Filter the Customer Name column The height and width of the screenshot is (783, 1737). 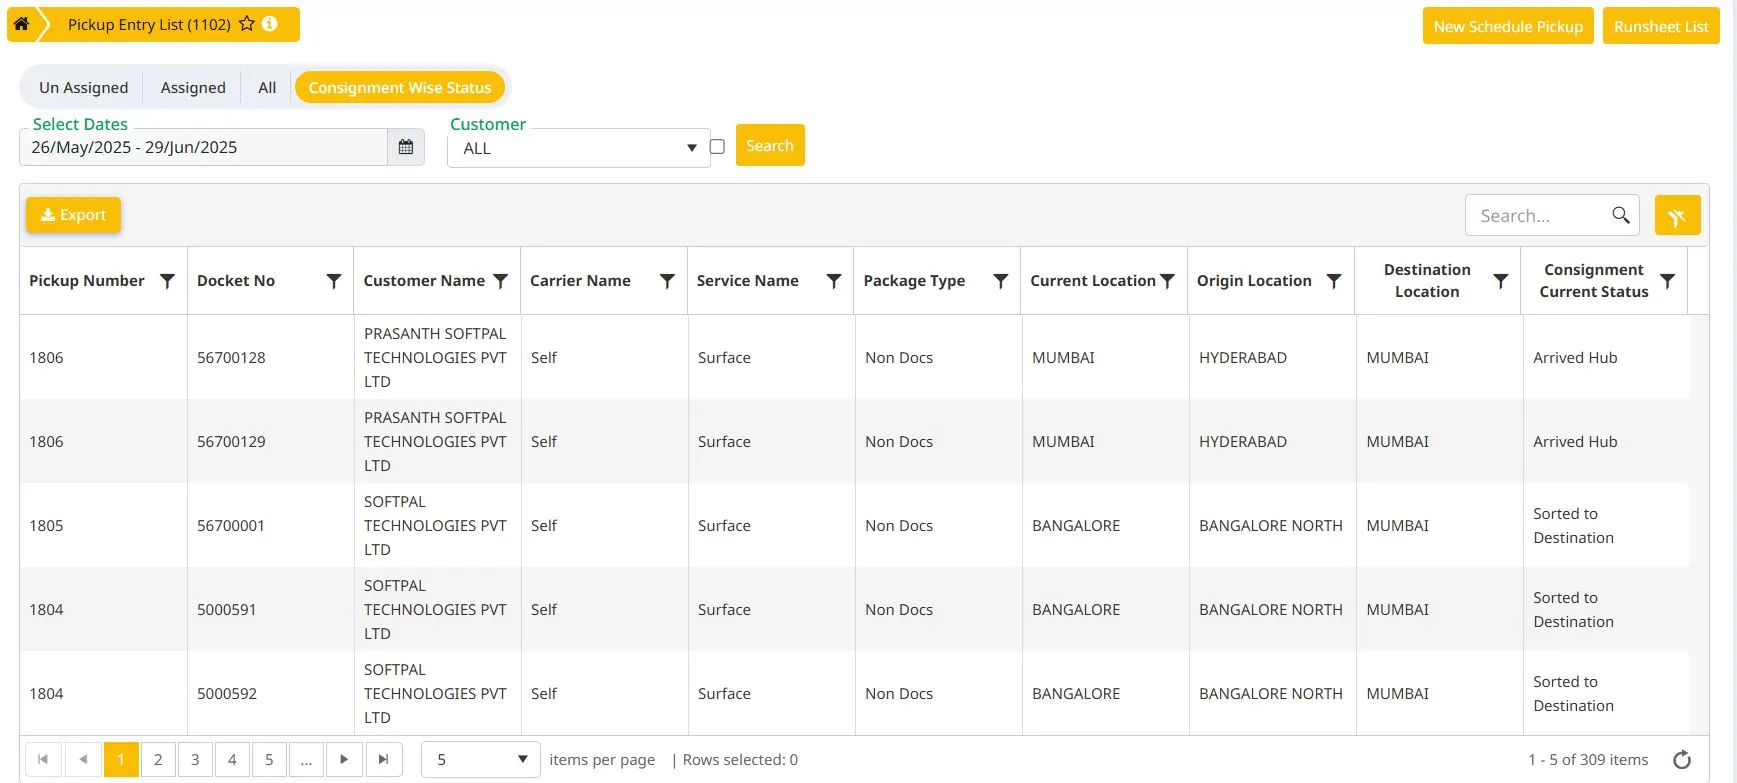tap(501, 281)
